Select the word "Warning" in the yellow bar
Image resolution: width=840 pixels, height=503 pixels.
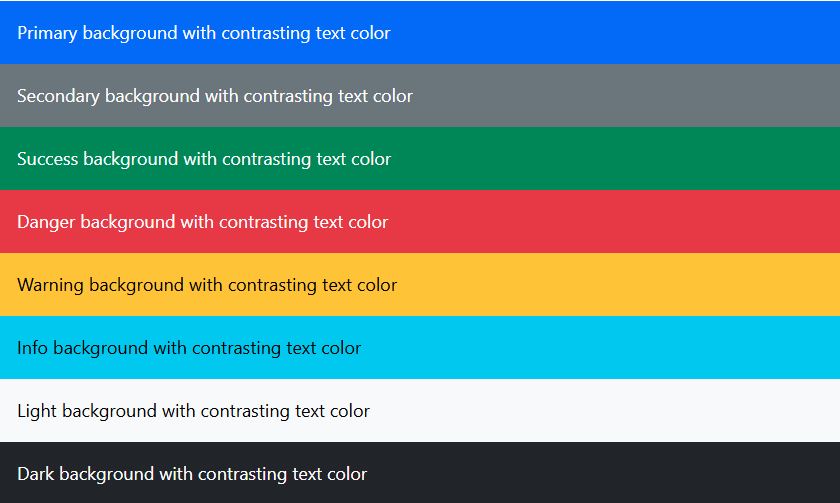click(50, 286)
